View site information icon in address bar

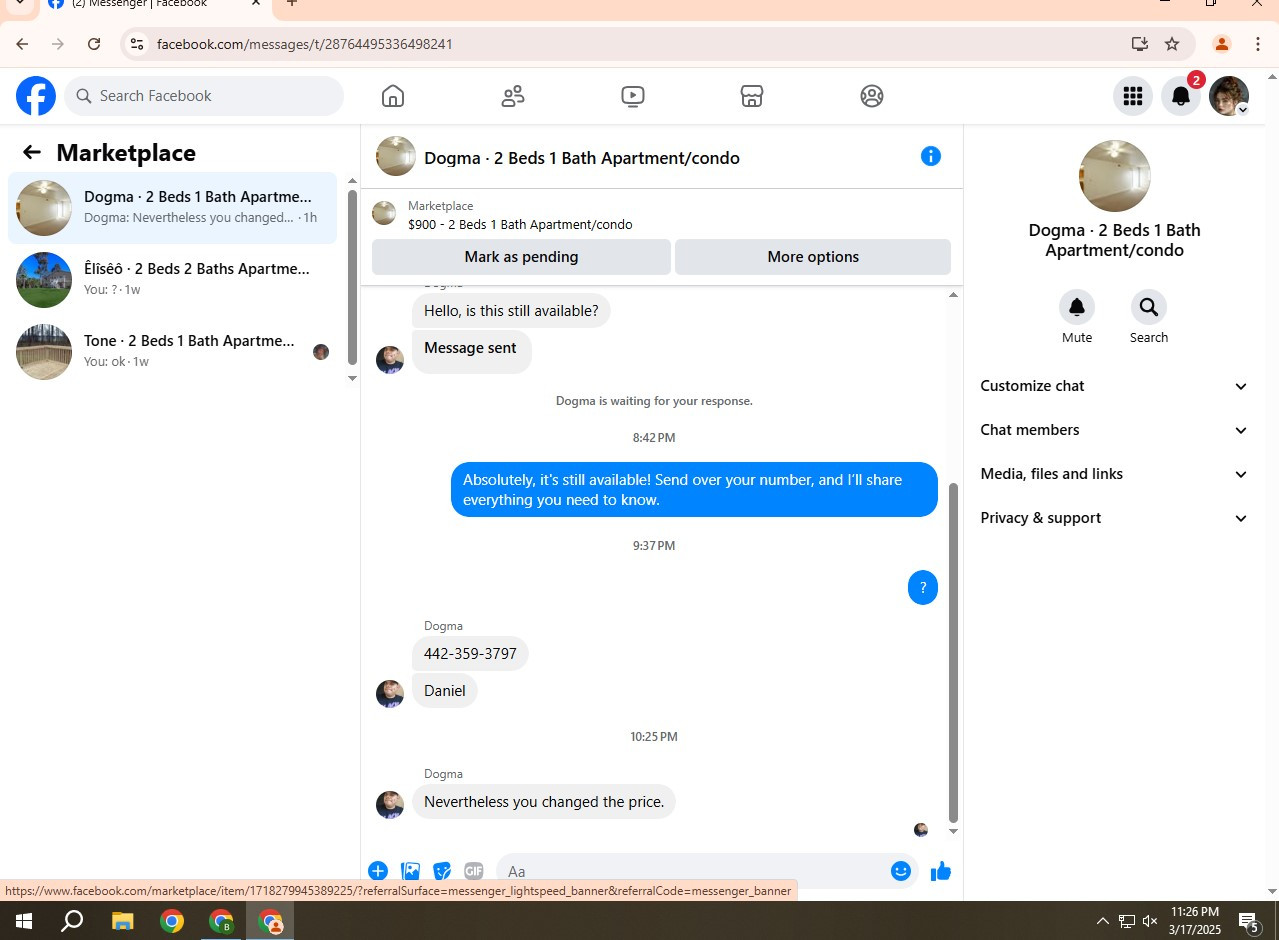pos(138,44)
